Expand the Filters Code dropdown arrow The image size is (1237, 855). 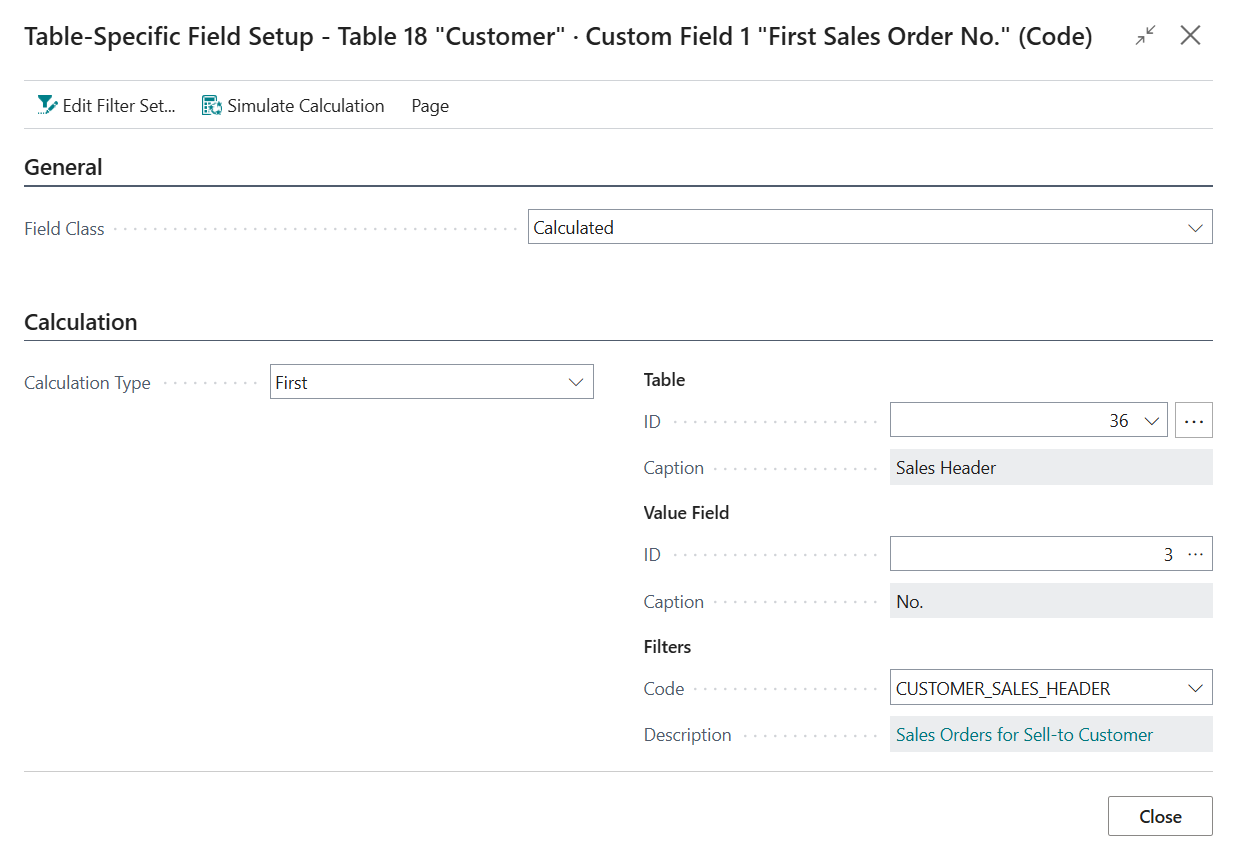click(1194, 688)
